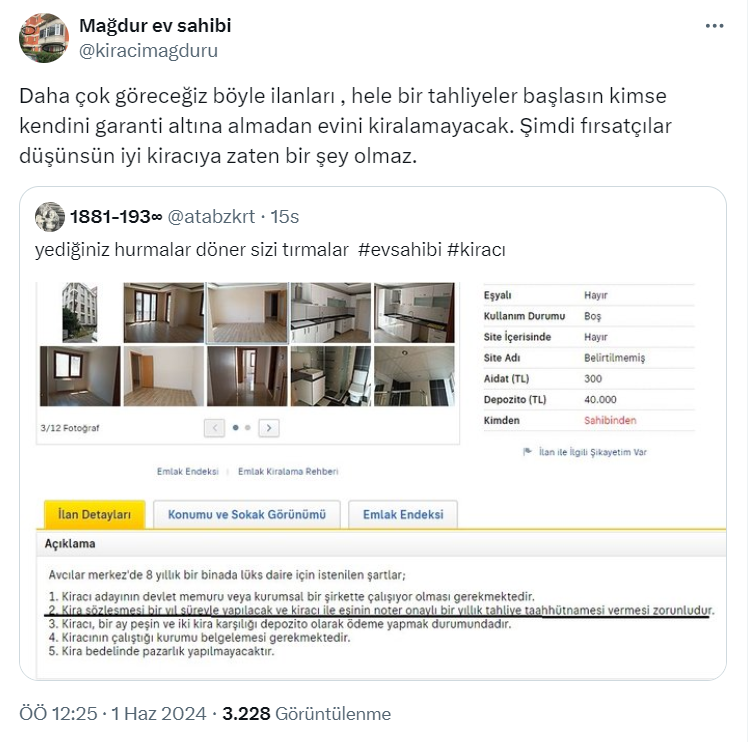Follow the Emlak Kiralama Rehberi link
Viewport: 755px width, 742px height.
click(288, 471)
